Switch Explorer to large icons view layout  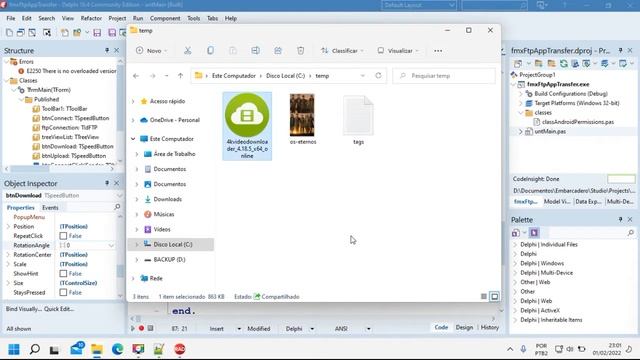pyautogui.click(x=494, y=296)
